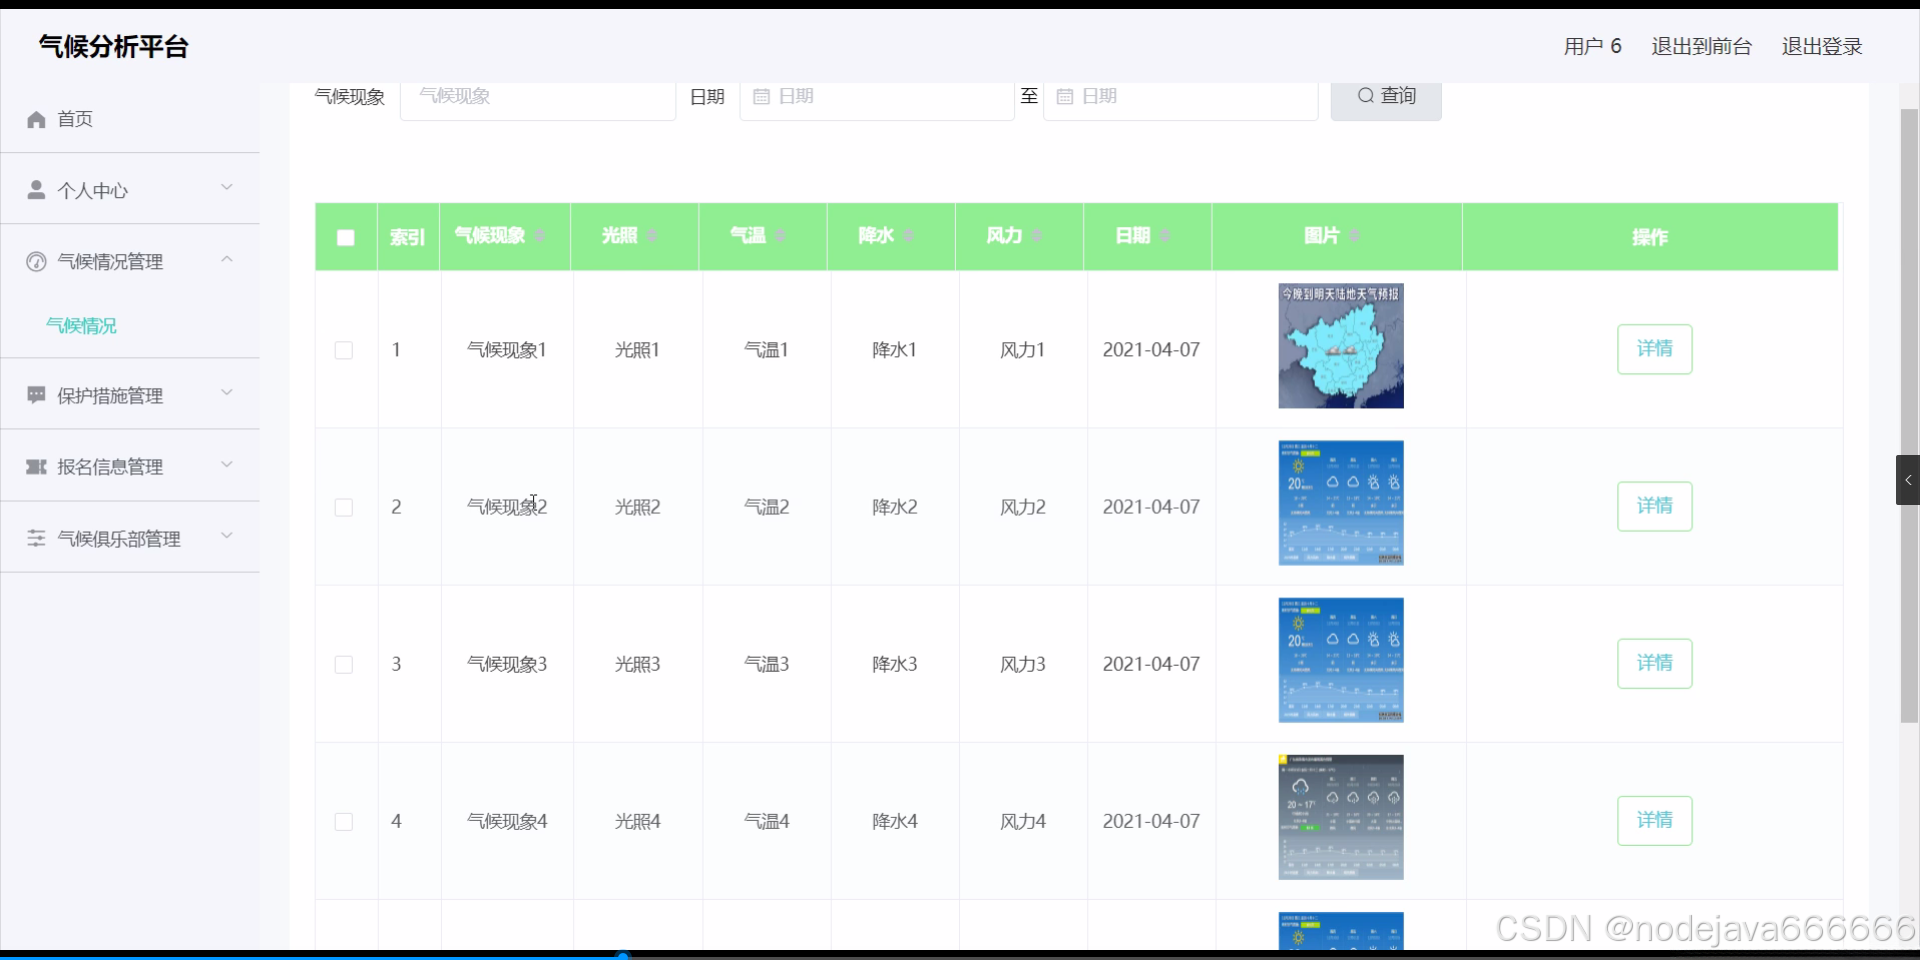Screen dimensions: 1920x960
Task: Click the calendar icon in end date field
Action: tap(1065, 97)
